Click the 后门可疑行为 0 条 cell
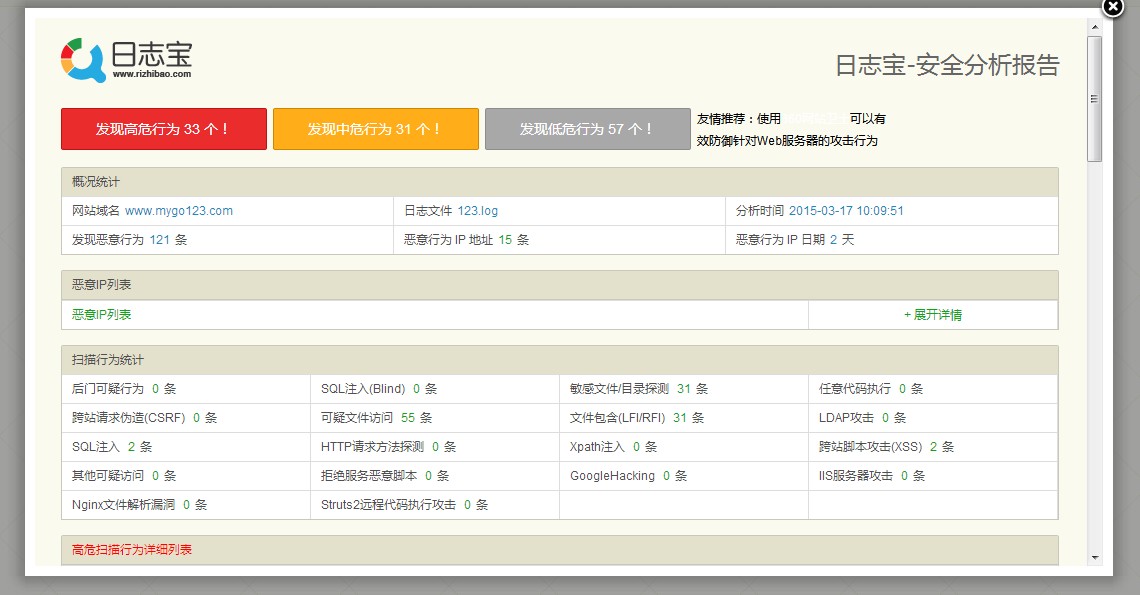 point(186,389)
